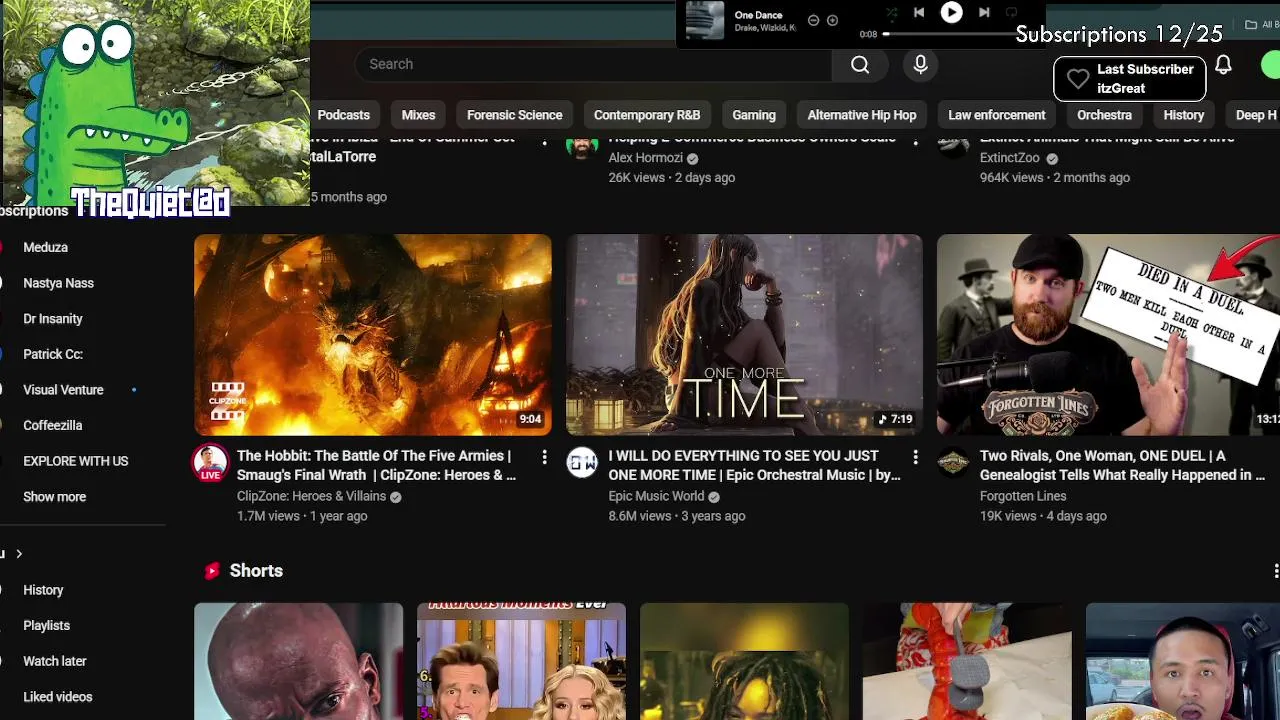The image size is (1280, 720).
Task: Open the Dr Insanity subscription
Action: (x=53, y=319)
